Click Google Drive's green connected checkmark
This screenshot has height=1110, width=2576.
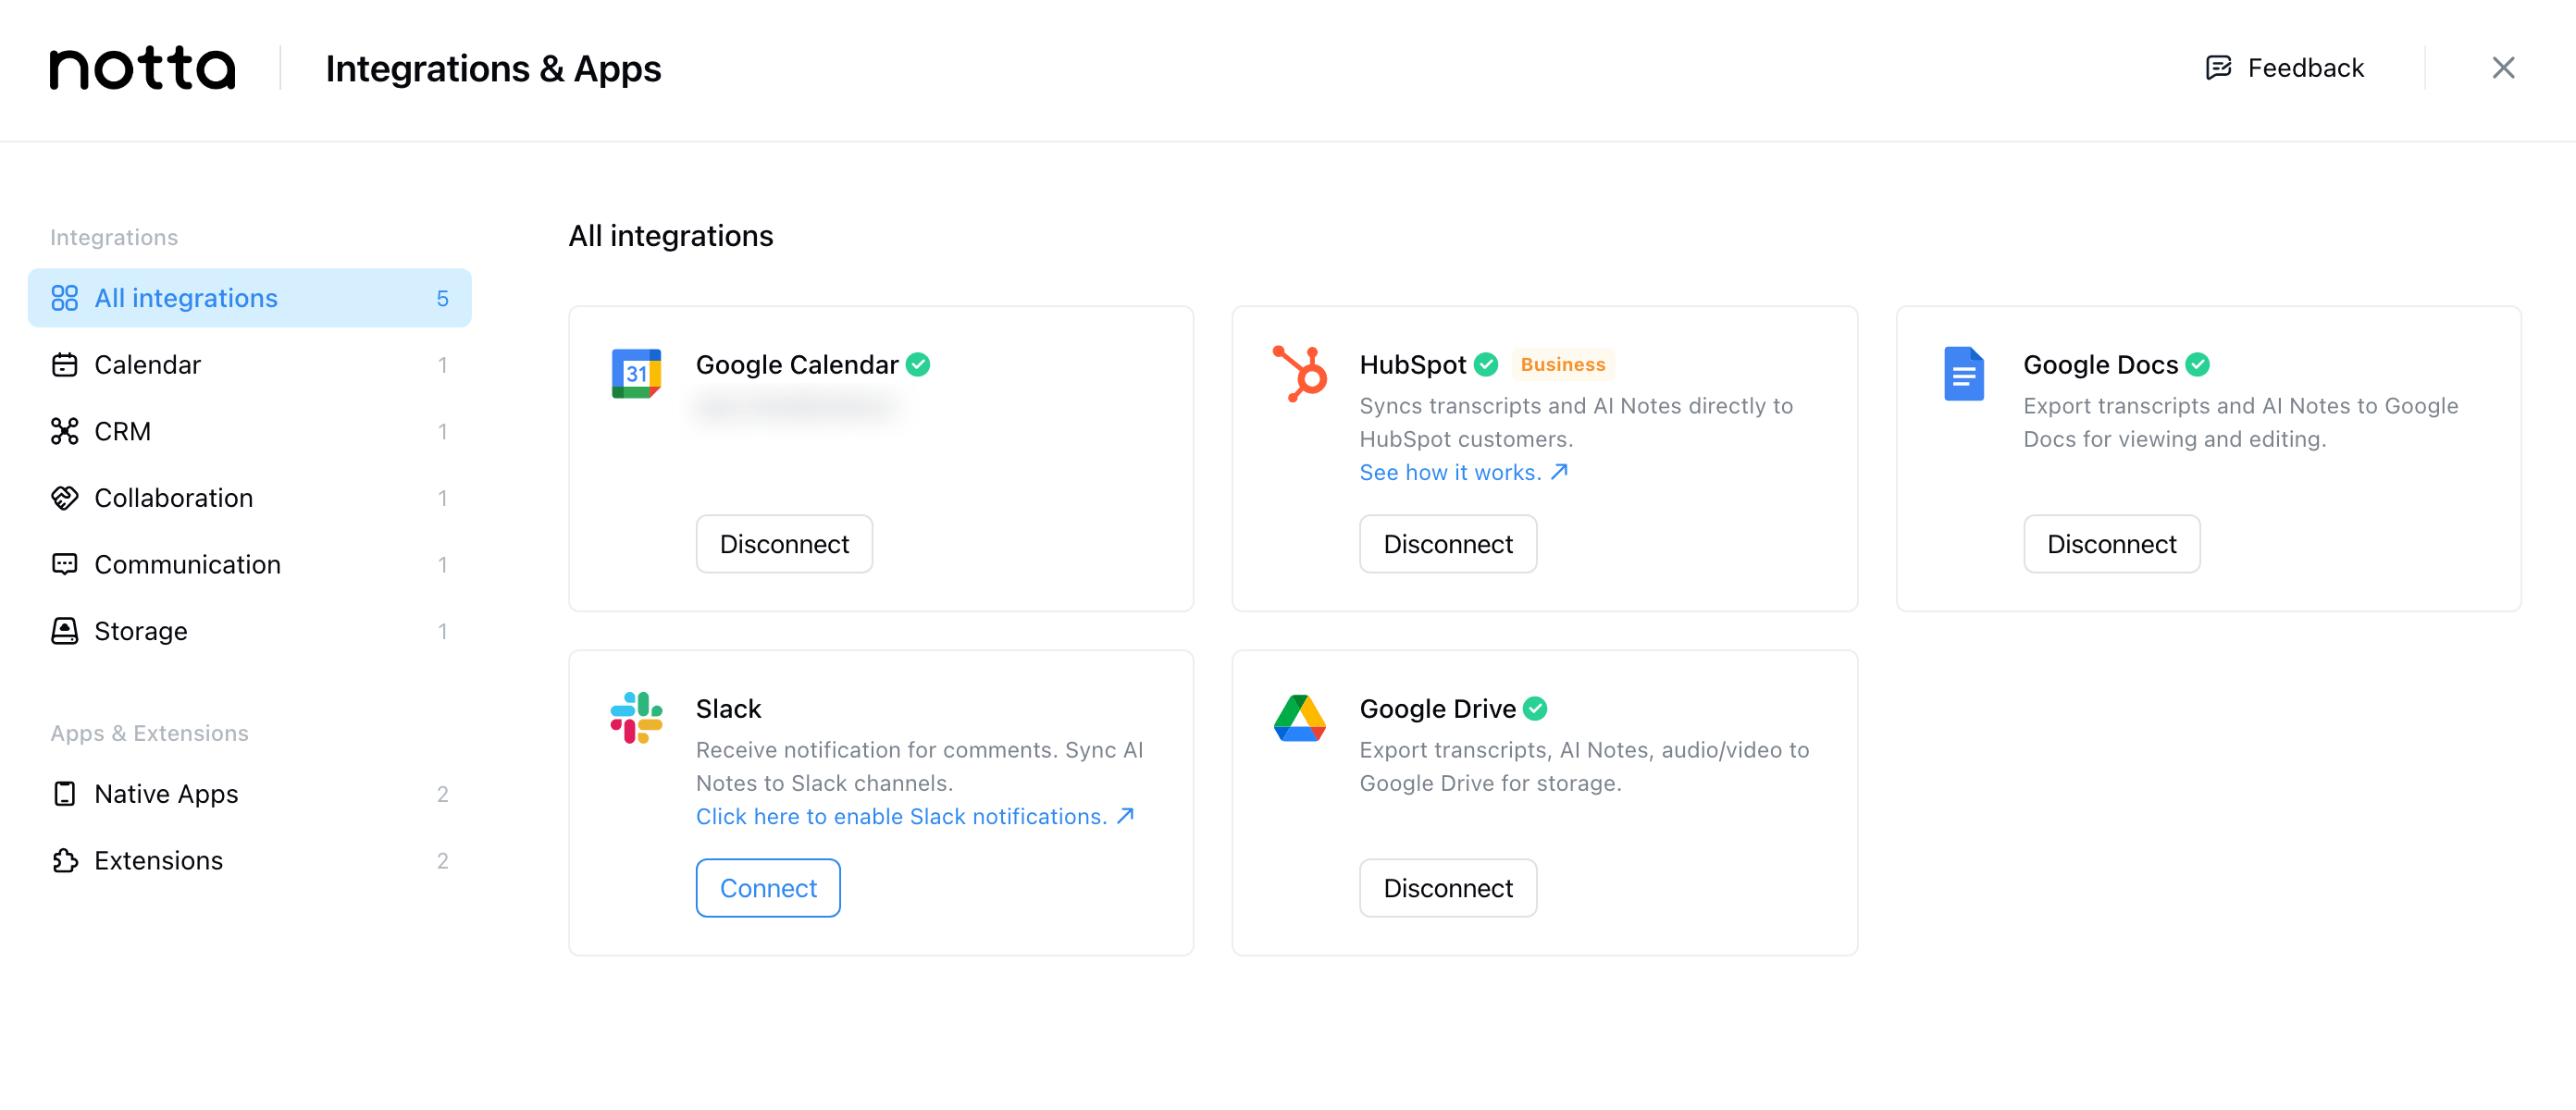1535,709
